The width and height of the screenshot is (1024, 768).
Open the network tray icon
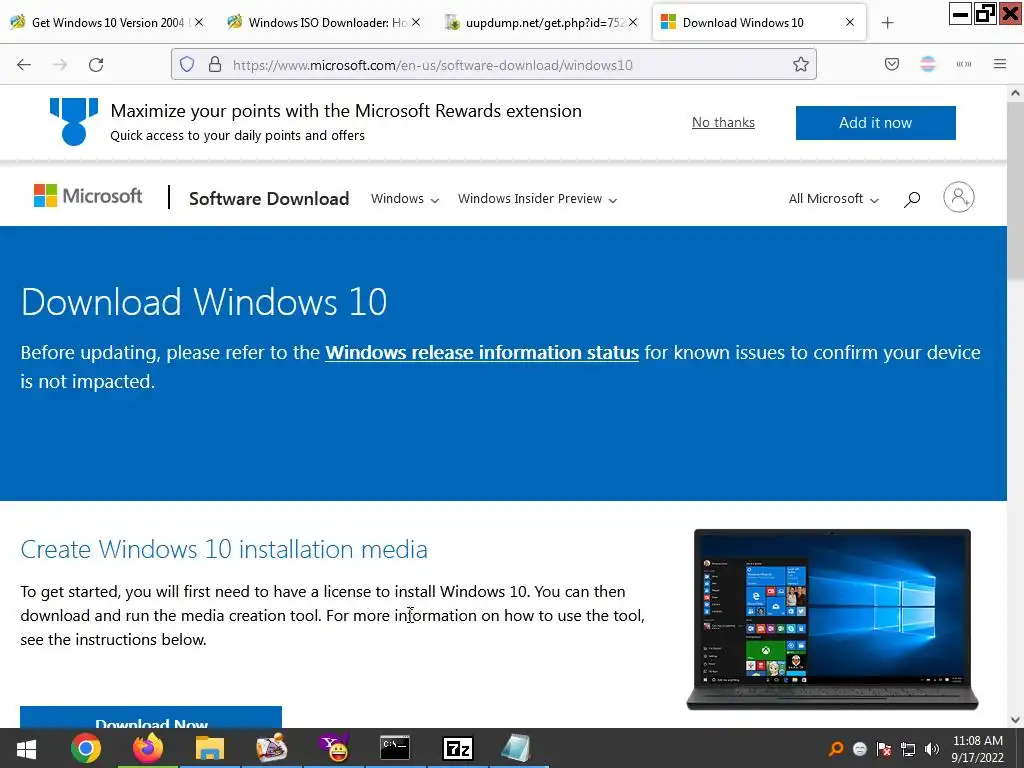pos(908,749)
